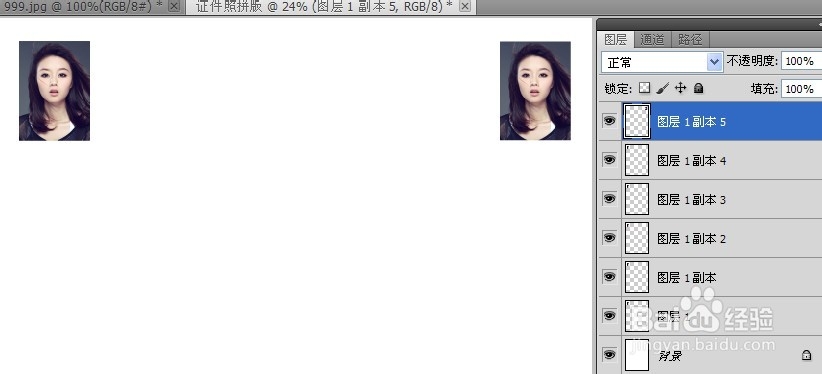Viewport: 822px width, 374px height.
Task: Hide layer 图层 1 副本 4
Action: click(x=609, y=160)
